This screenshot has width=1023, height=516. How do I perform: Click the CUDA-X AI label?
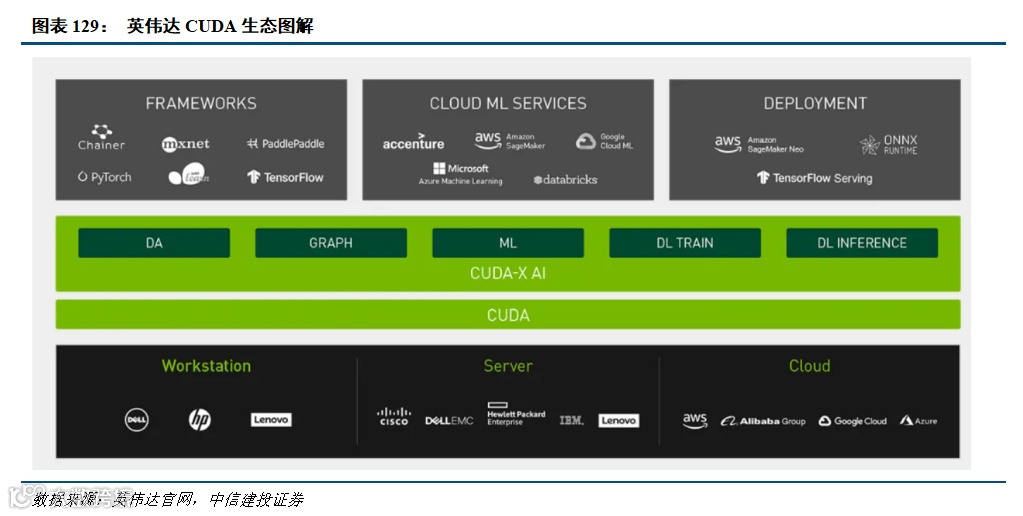508,273
